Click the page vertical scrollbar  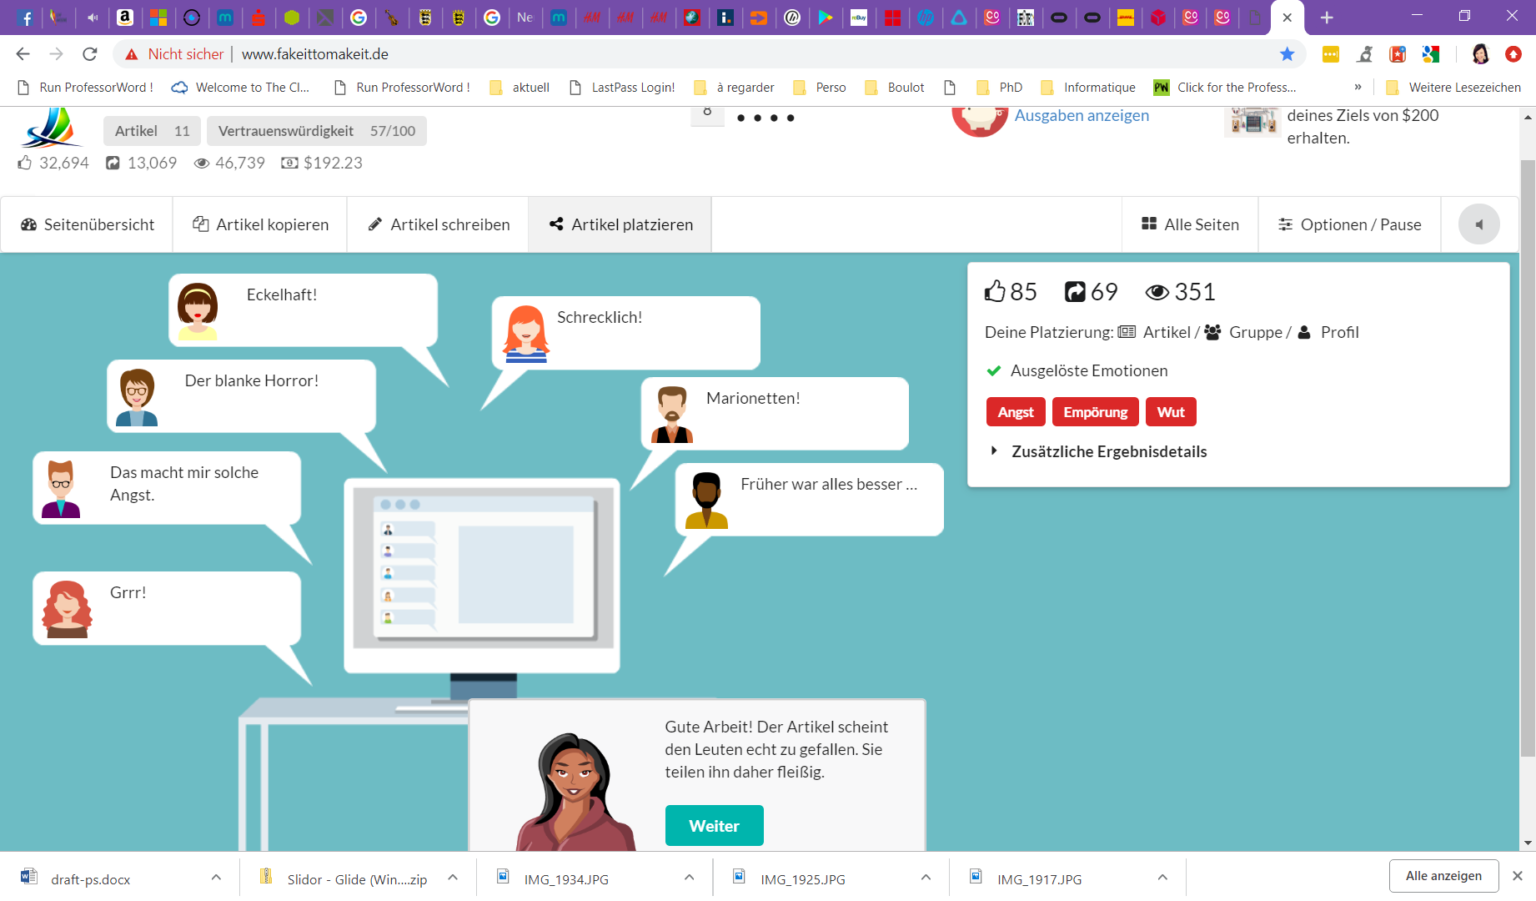pyautogui.click(x=1527, y=450)
